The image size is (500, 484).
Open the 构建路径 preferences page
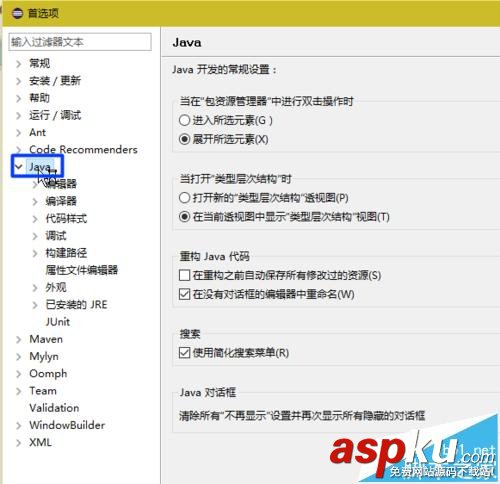tap(66, 253)
